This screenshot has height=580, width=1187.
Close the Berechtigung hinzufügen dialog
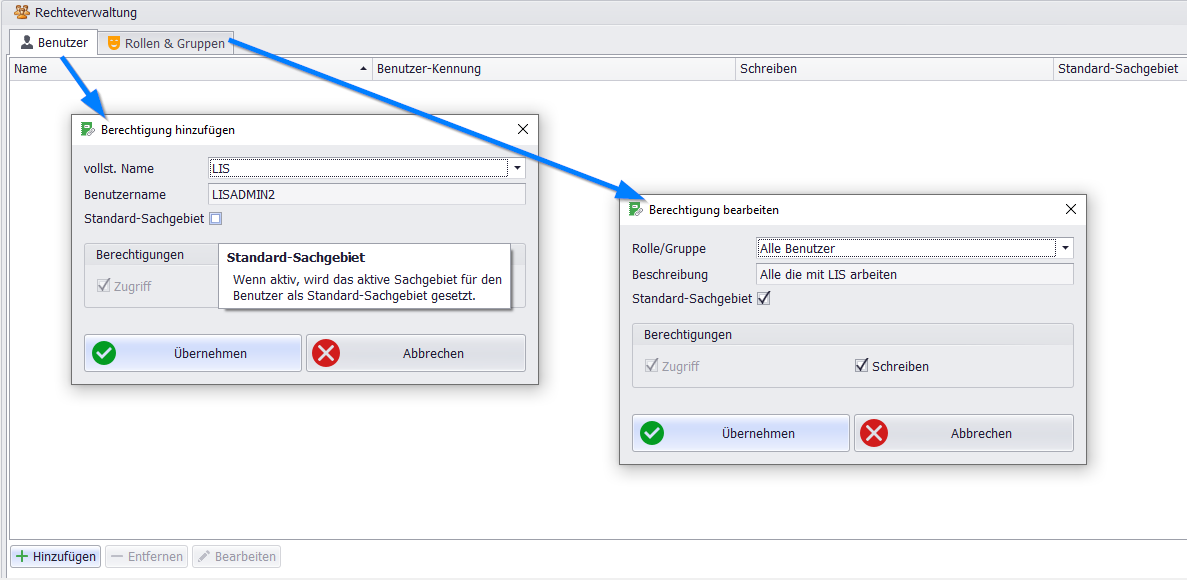click(522, 129)
